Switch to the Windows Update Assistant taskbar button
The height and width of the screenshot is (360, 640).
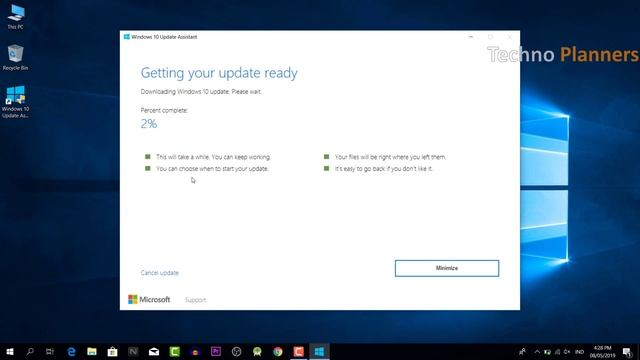pos(319,351)
